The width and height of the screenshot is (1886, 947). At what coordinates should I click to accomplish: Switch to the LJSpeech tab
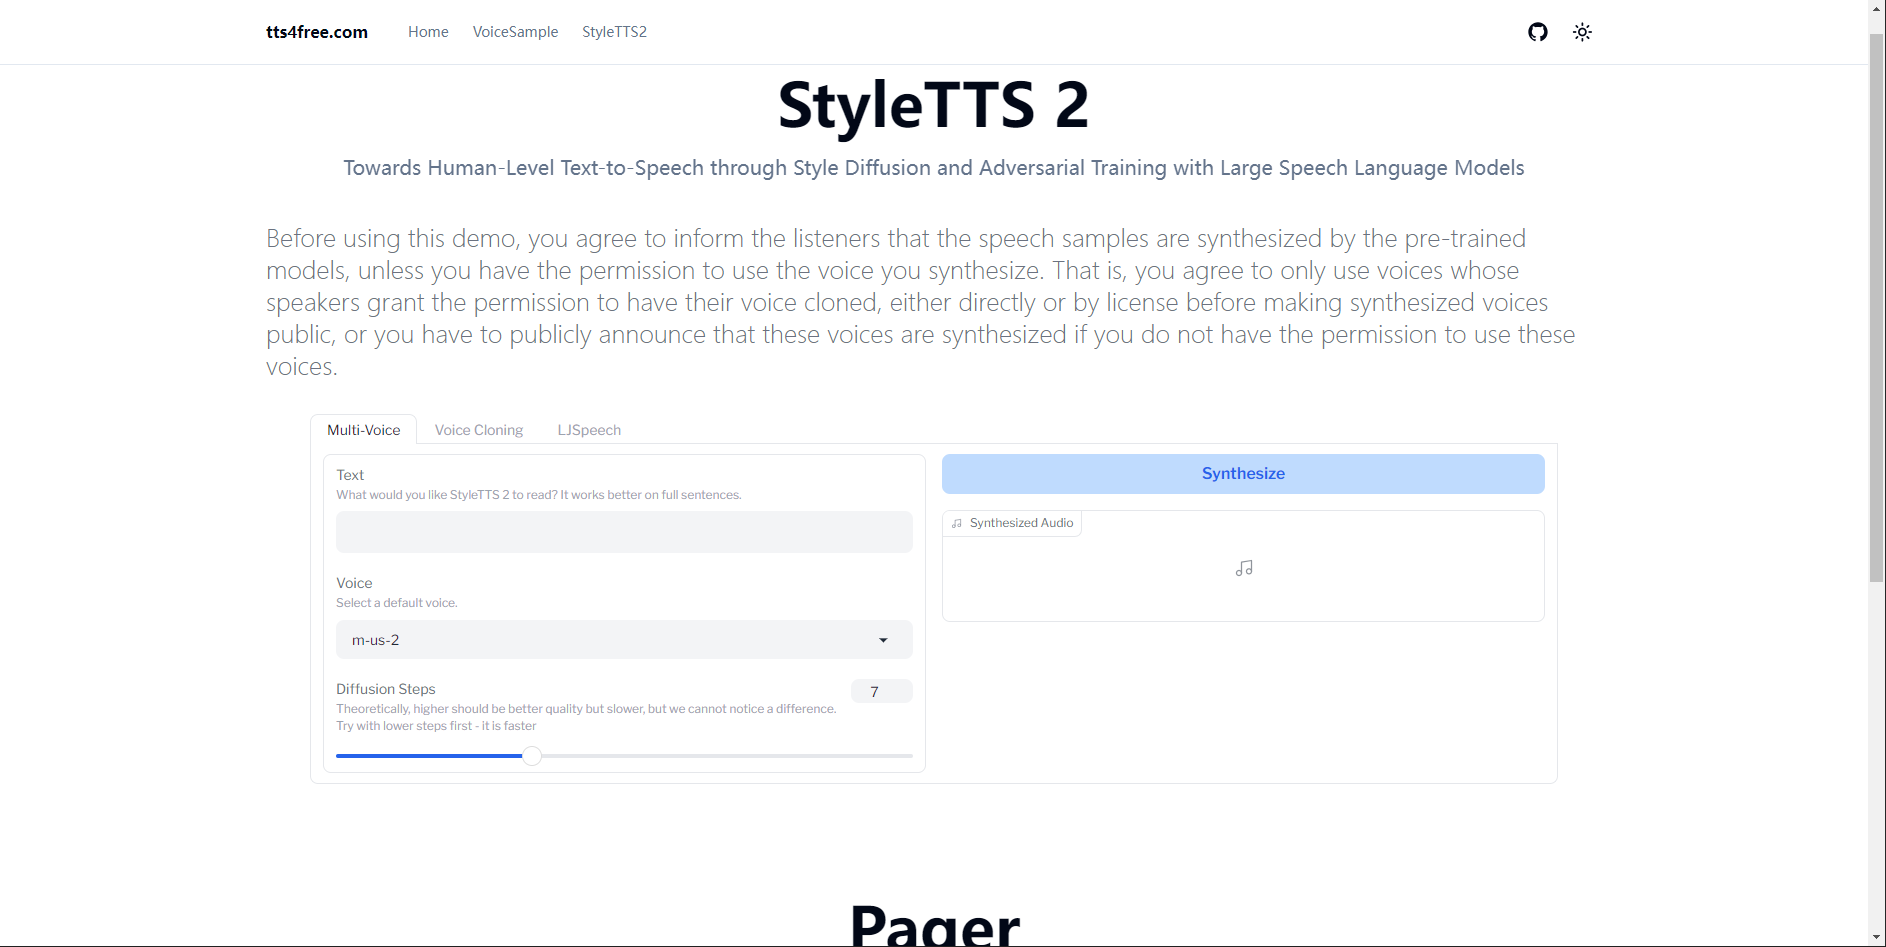click(589, 430)
